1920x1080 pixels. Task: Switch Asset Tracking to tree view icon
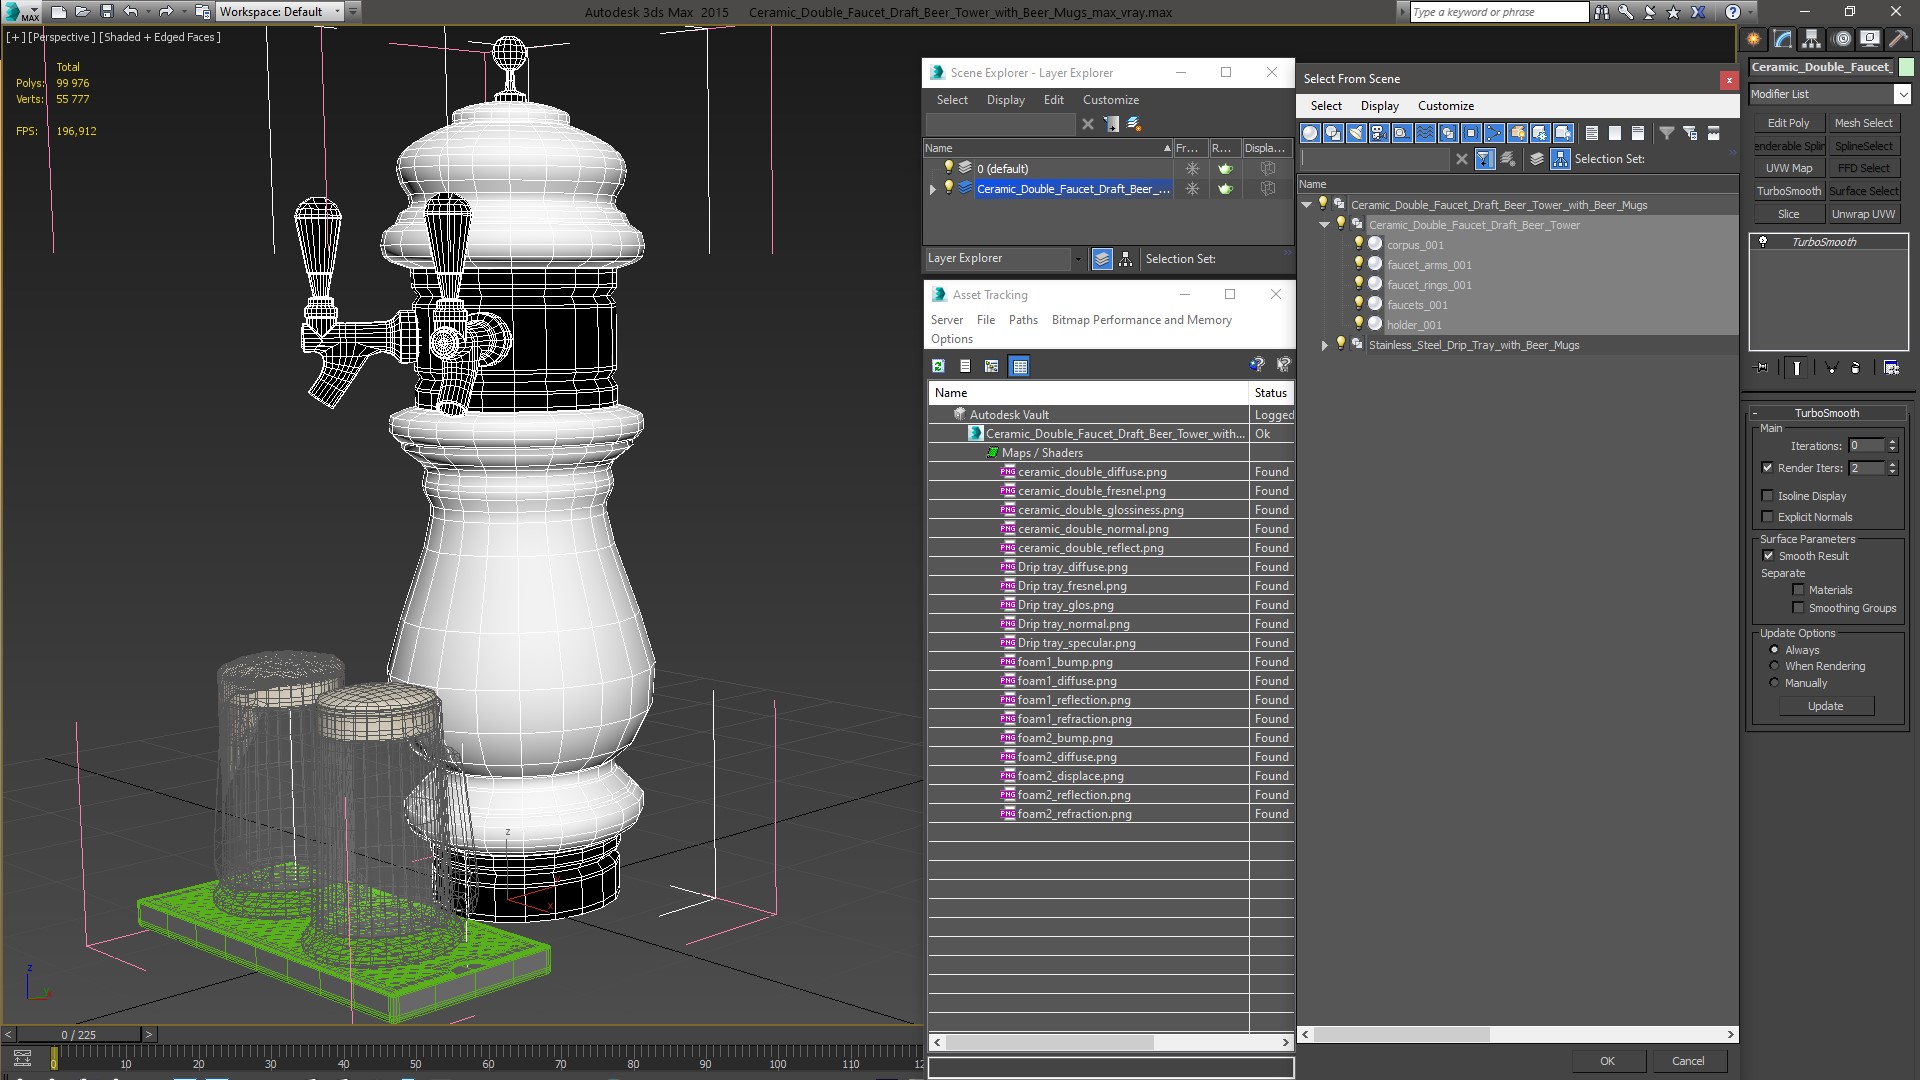[991, 366]
